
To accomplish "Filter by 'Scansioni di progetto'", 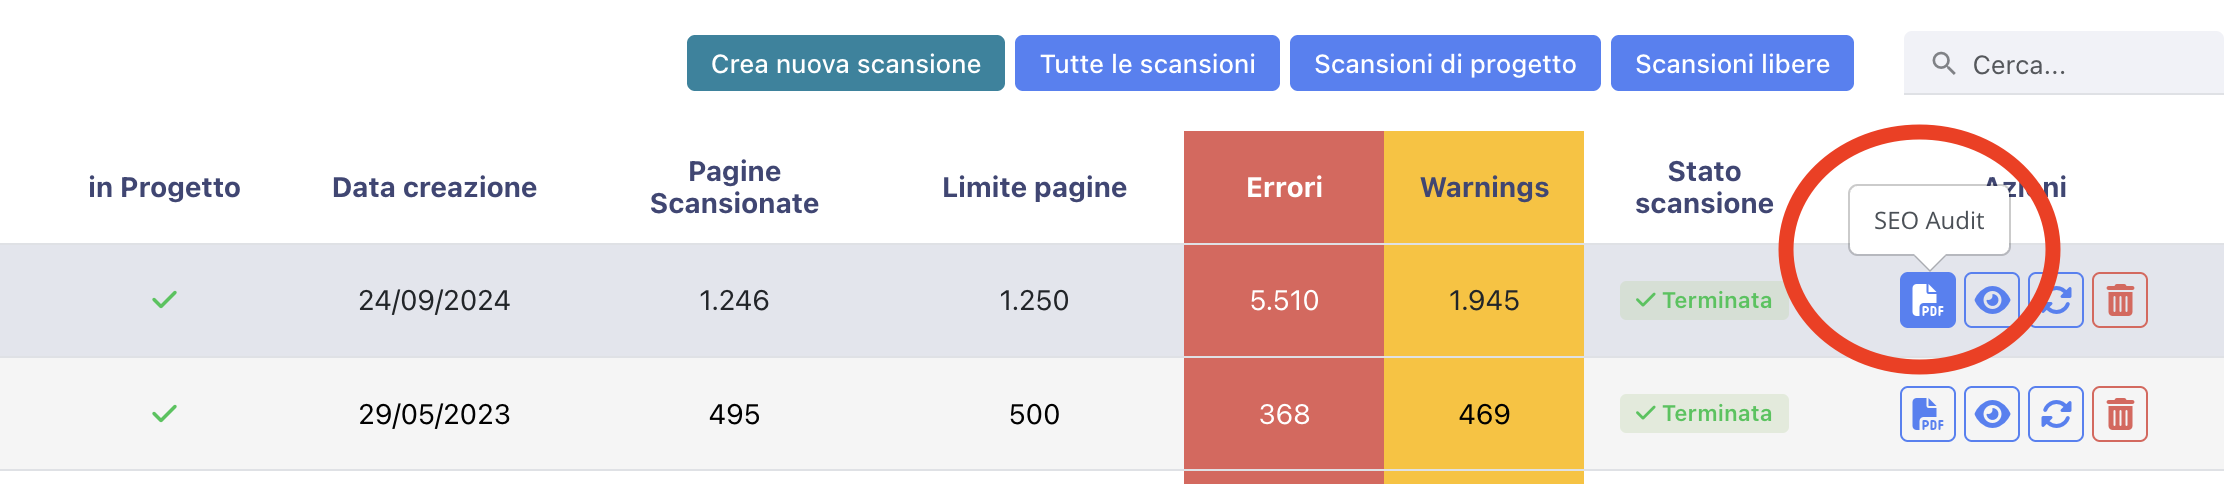I will 1444,64.
